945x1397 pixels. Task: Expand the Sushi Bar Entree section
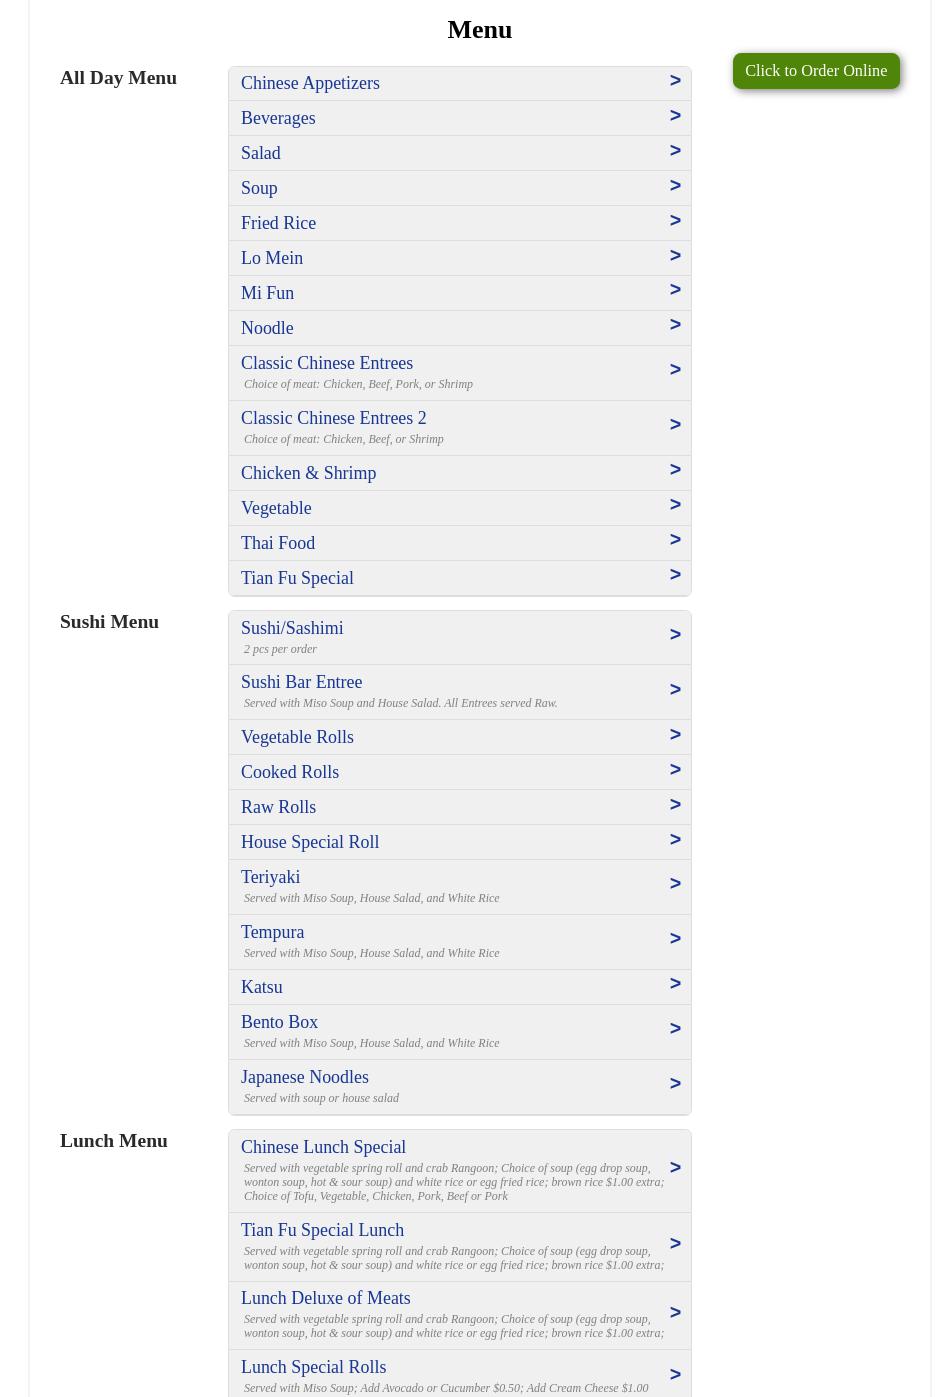pos(301,682)
